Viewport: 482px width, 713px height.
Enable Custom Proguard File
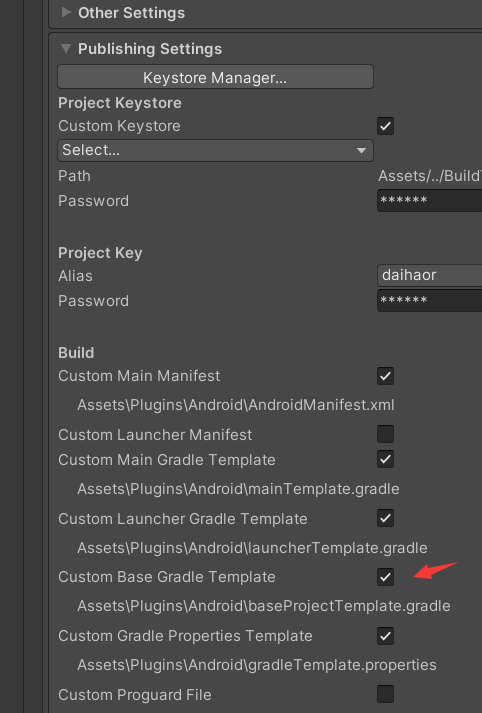(x=385, y=694)
